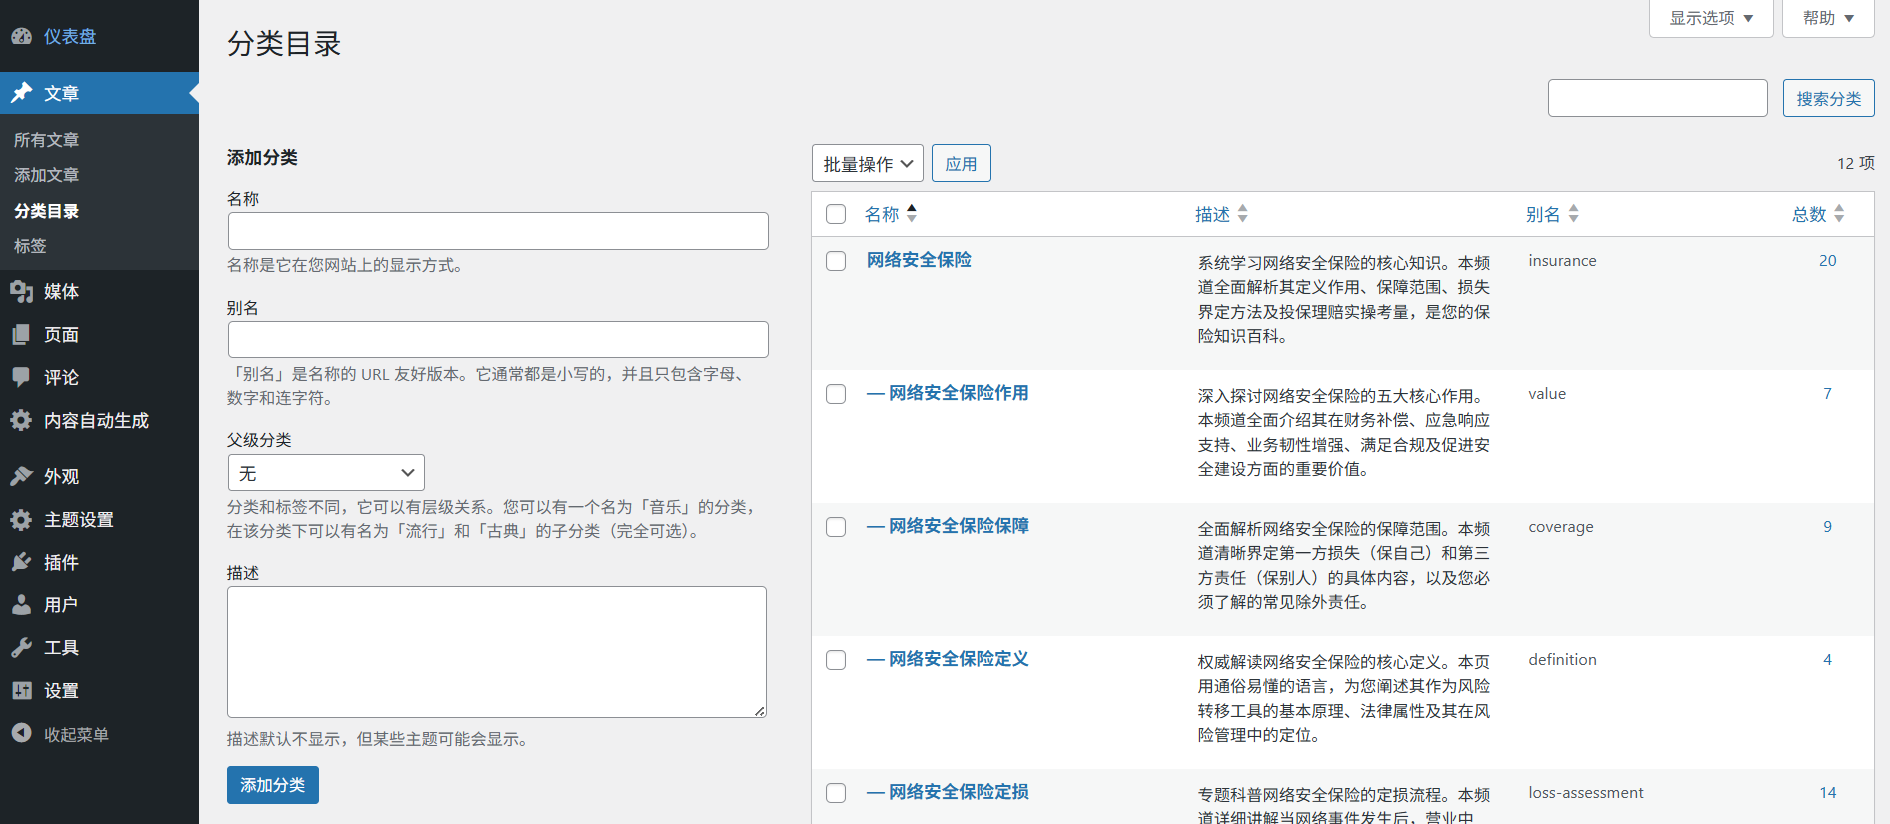
Task: Click the Dashboard gauge icon
Action: point(22,37)
